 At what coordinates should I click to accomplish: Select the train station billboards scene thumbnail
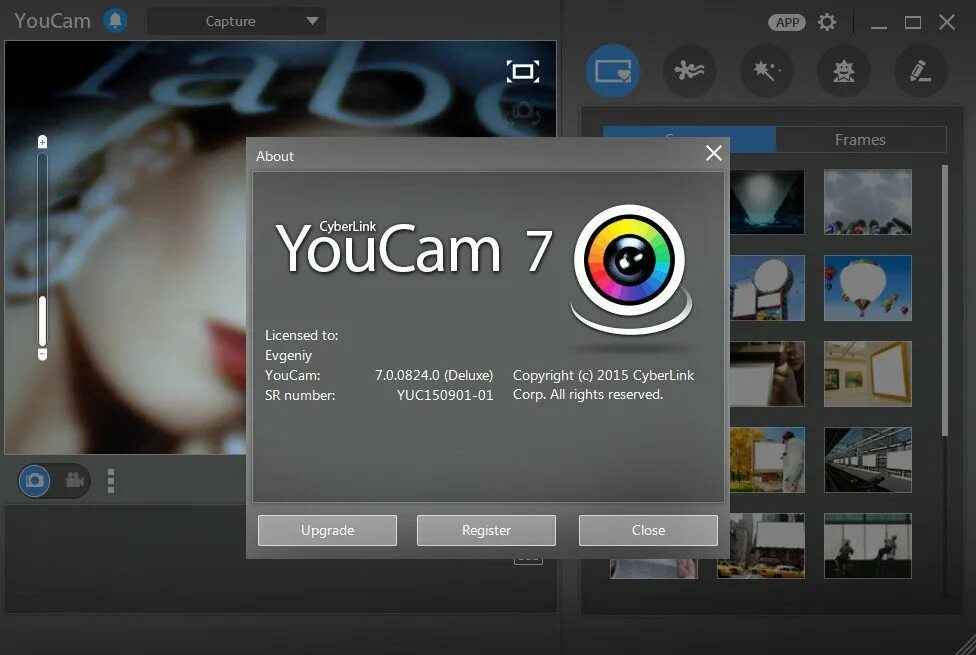[x=868, y=459]
